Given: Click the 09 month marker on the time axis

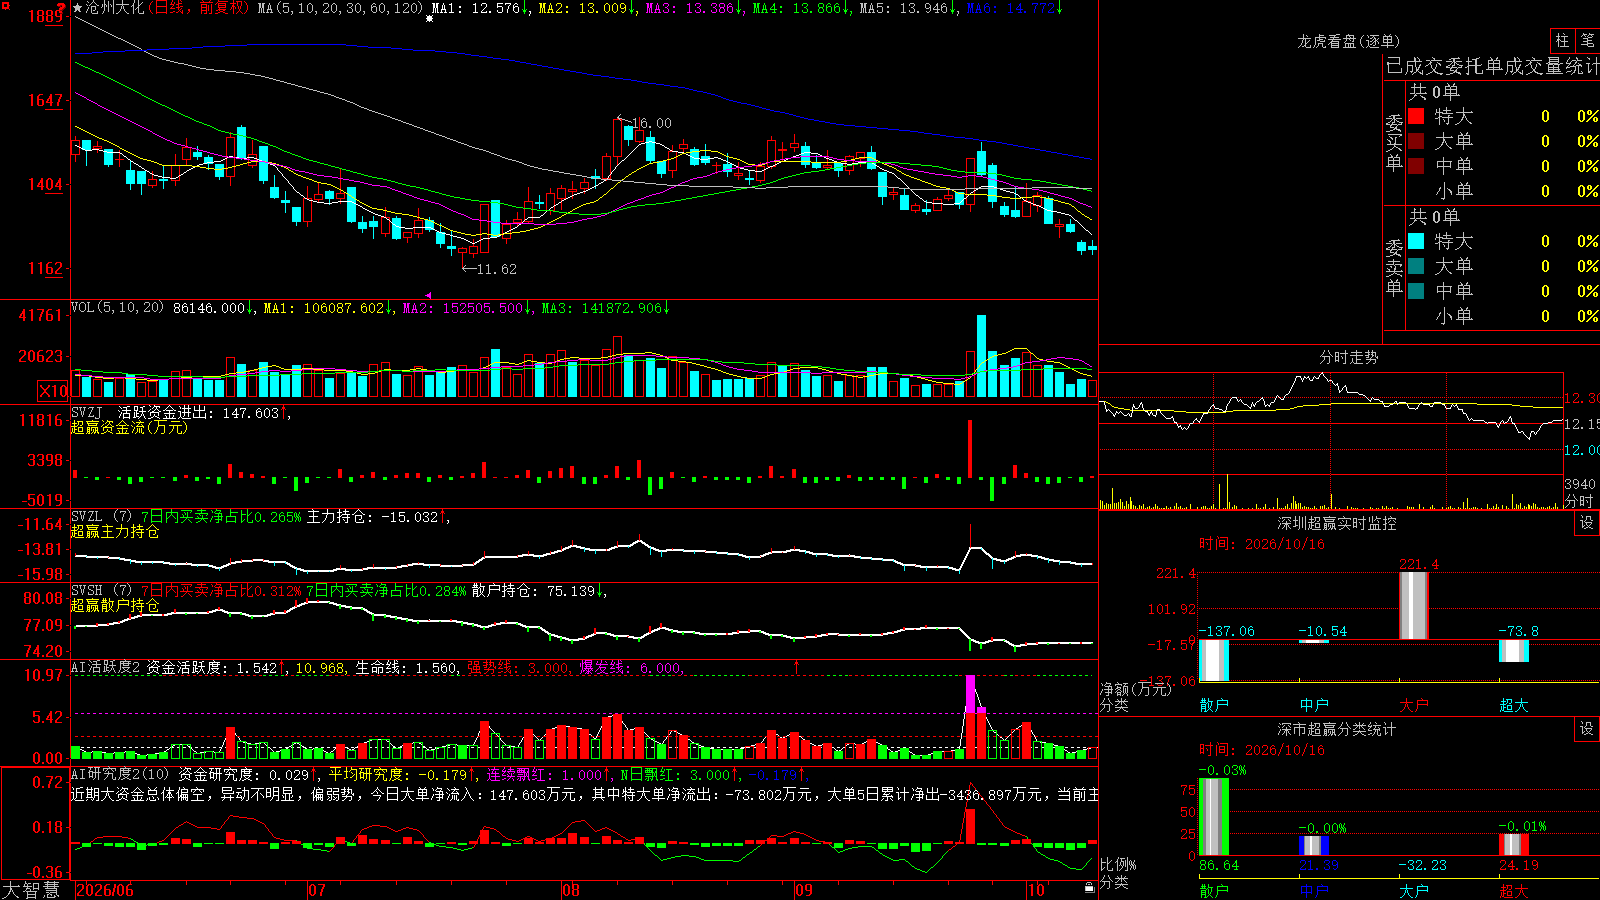Looking at the screenshot, I should [803, 890].
